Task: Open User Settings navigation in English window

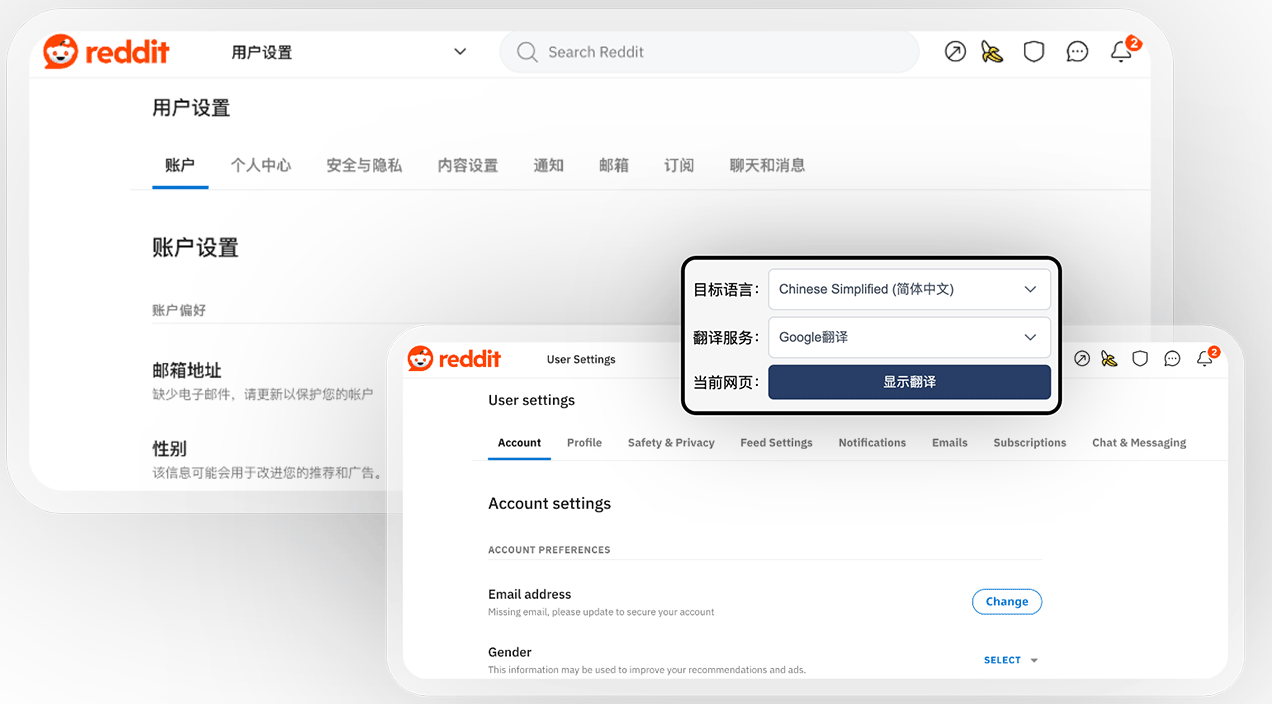Action: tap(581, 359)
